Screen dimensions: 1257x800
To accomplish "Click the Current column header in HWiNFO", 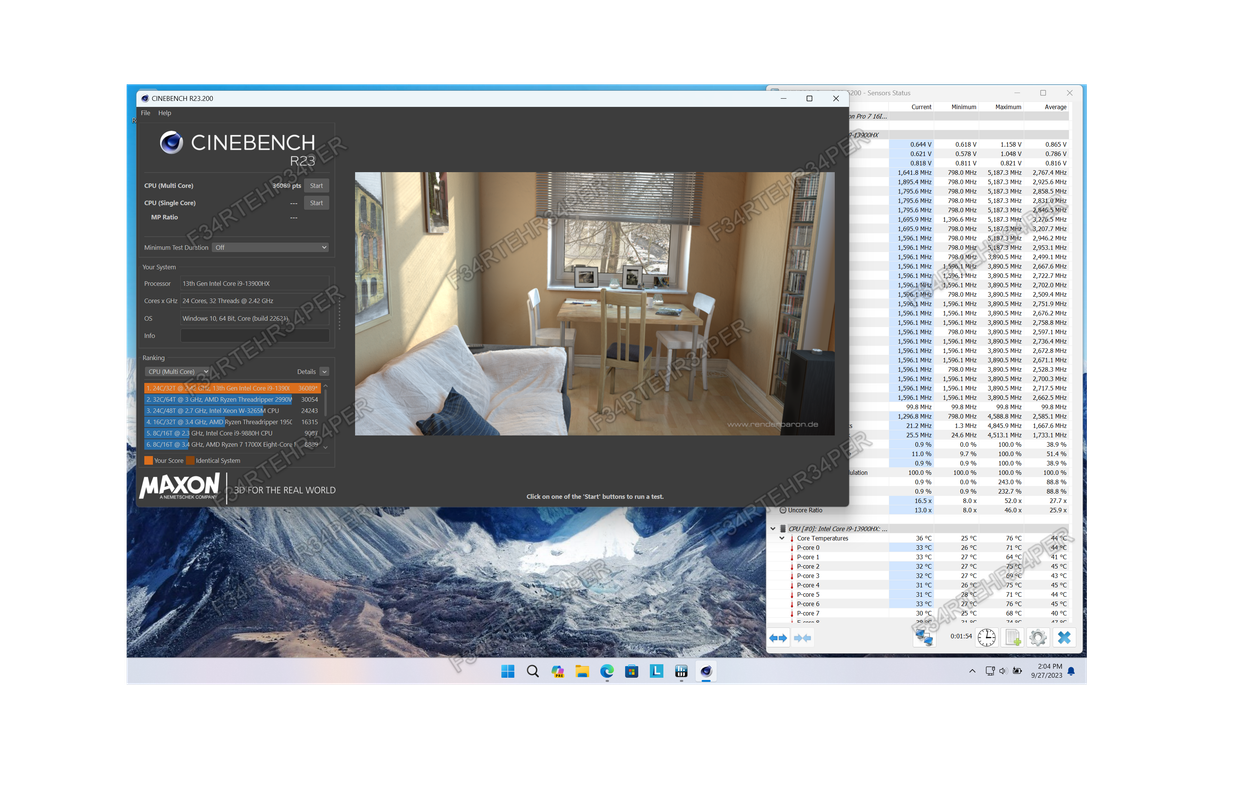I will click(x=921, y=107).
